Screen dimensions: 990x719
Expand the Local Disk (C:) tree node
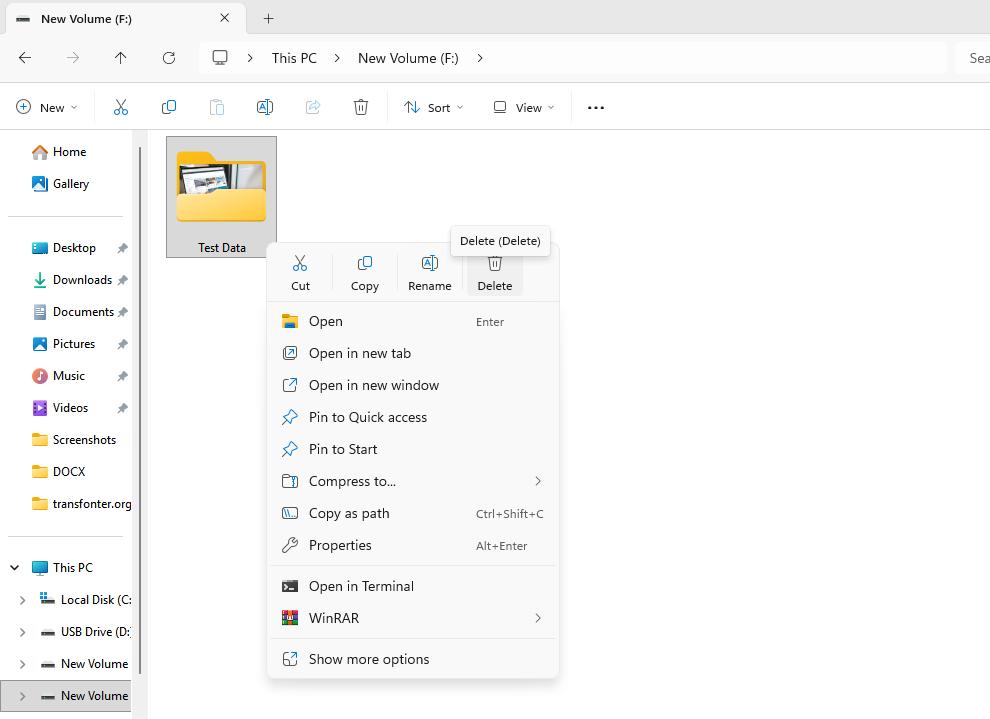click(x=22, y=600)
